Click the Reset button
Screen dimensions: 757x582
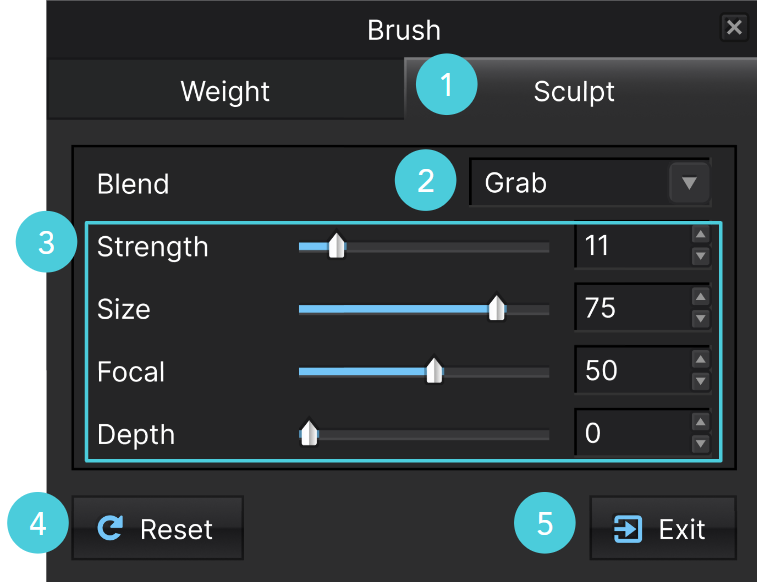coord(157,528)
